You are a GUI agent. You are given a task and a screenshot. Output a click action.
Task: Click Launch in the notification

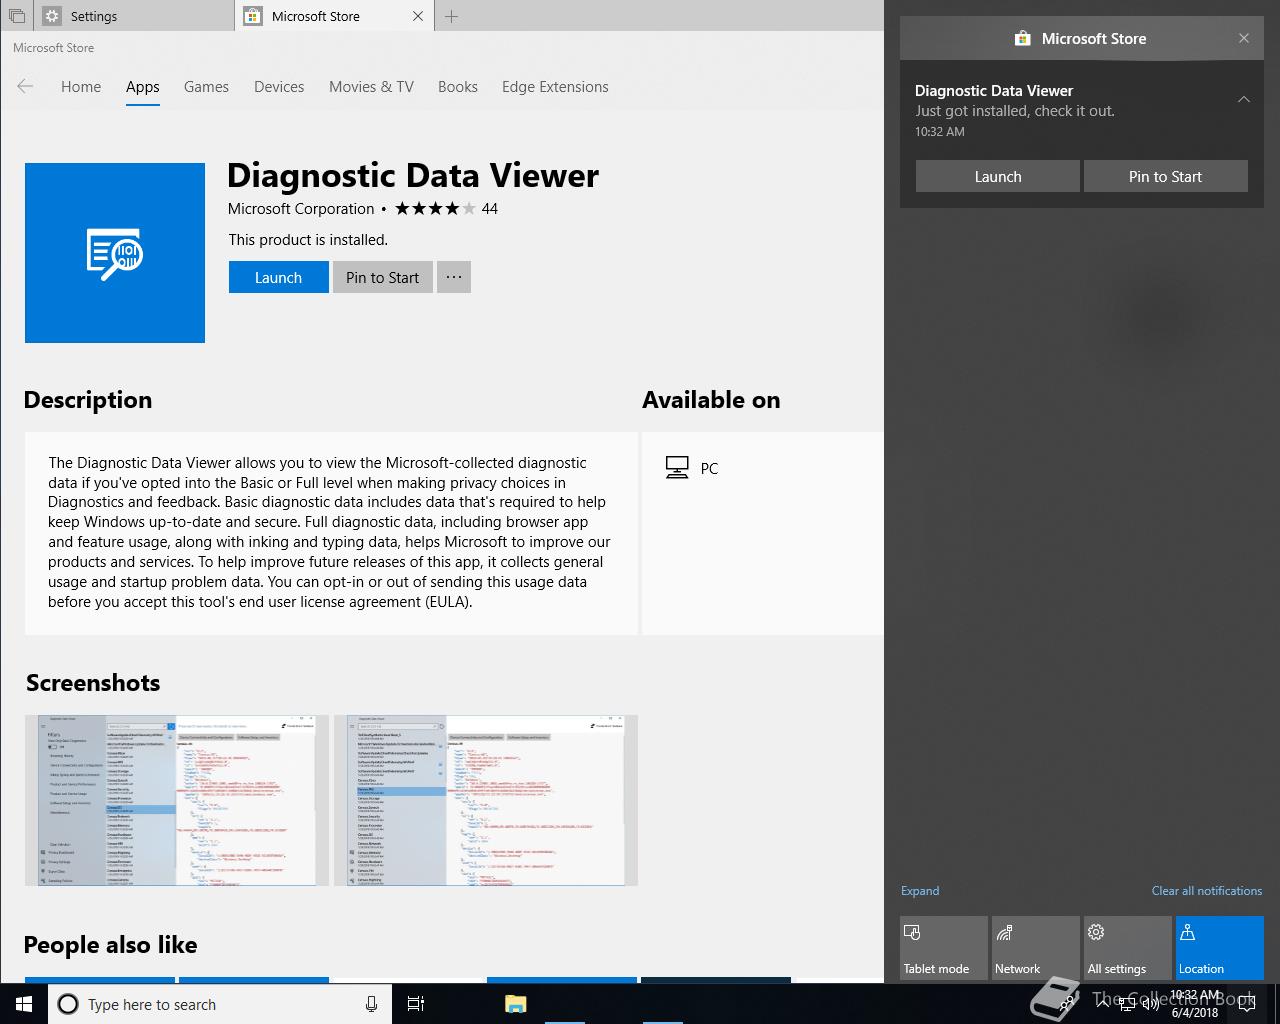[998, 176]
